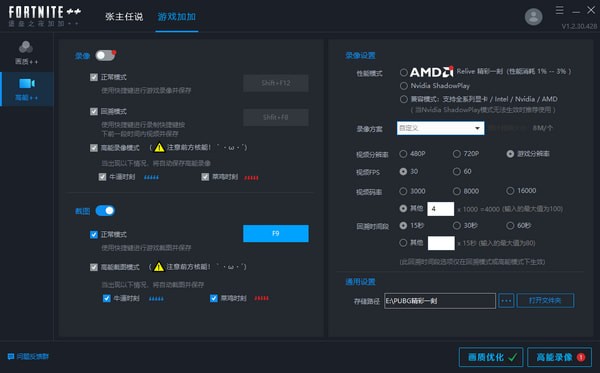The height and width of the screenshot is (373, 600).
Task: Open the 画质++ sidebar section
Action: click(x=26, y=53)
